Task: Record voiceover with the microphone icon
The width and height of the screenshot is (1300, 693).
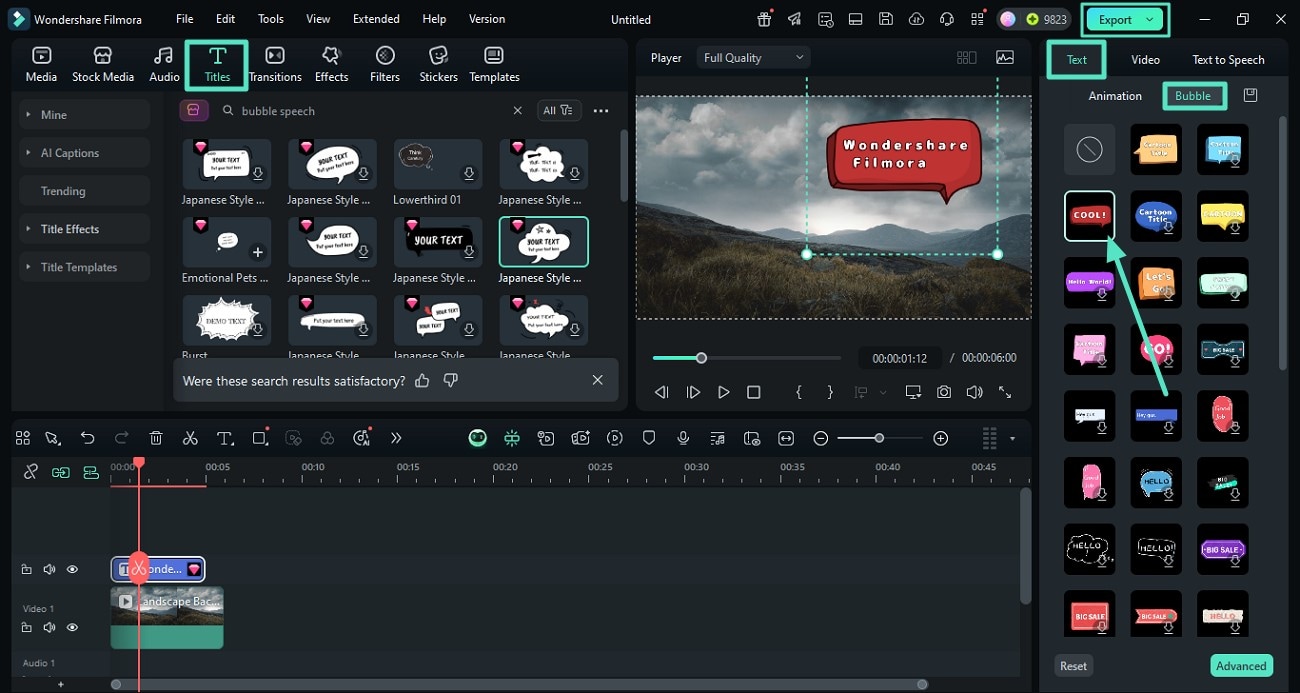Action: pos(683,438)
